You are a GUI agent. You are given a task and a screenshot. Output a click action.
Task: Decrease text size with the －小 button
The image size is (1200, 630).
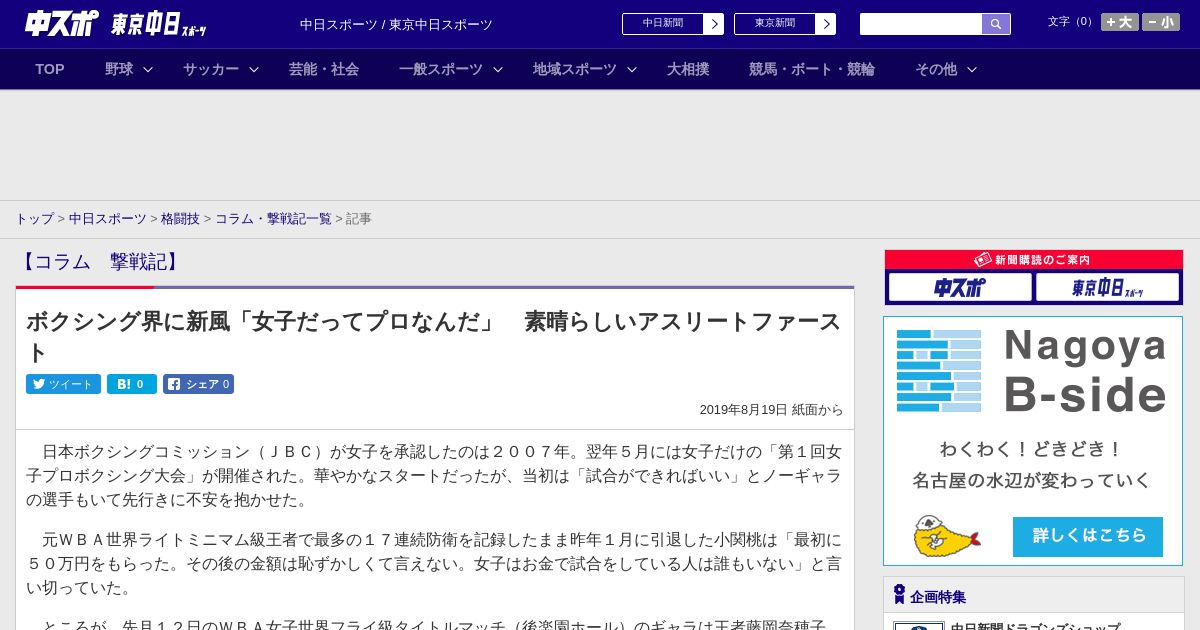click(x=1161, y=22)
